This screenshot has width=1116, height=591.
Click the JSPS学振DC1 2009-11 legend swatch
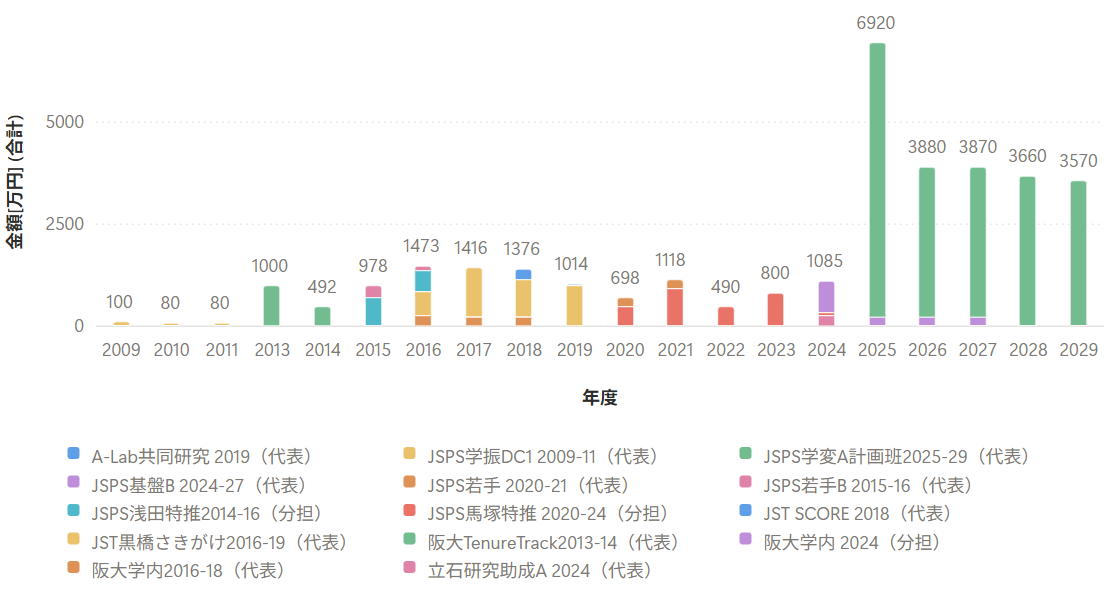[x=409, y=453]
